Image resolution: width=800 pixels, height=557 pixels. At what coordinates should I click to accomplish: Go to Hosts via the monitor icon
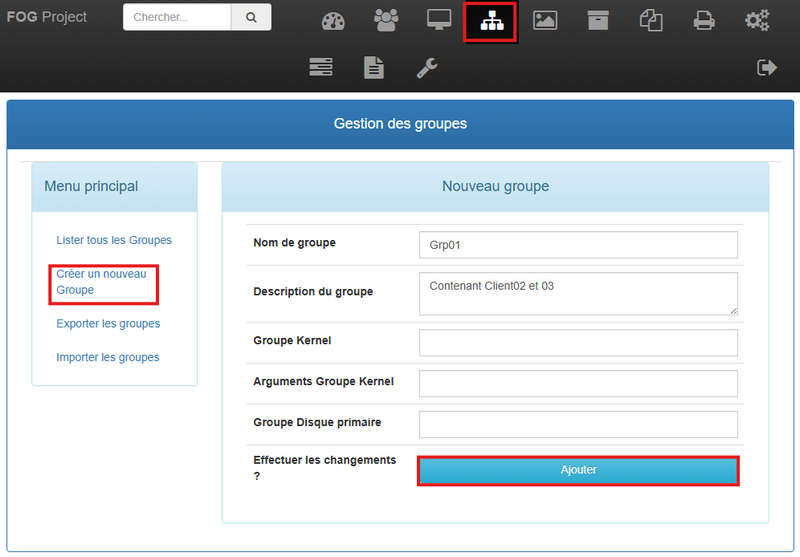tap(438, 20)
